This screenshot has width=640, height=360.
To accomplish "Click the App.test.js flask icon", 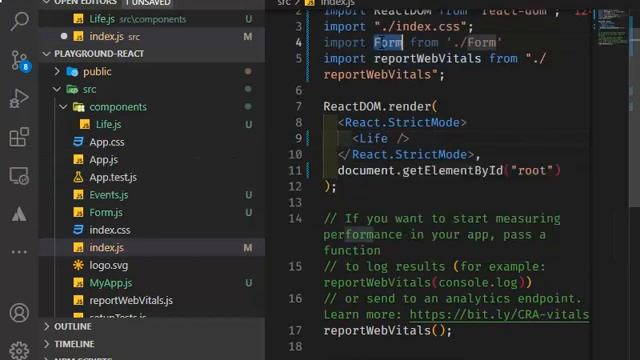I will [78, 177].
